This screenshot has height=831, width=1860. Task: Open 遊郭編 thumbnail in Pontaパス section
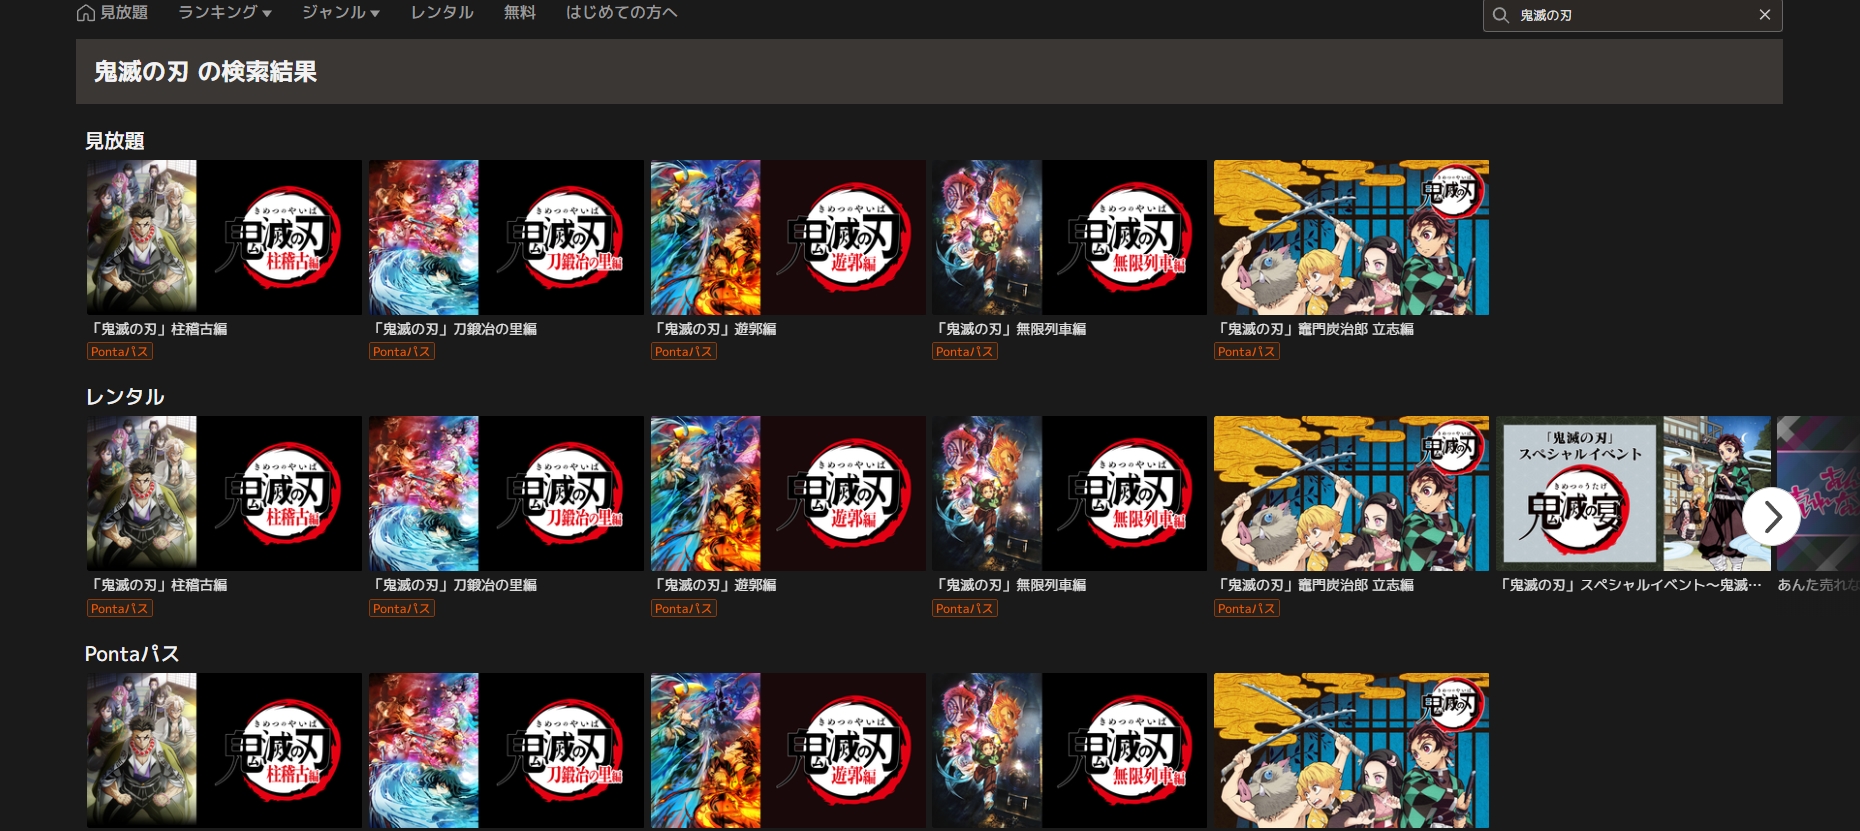pyautogui.click(x=788, y=750)
